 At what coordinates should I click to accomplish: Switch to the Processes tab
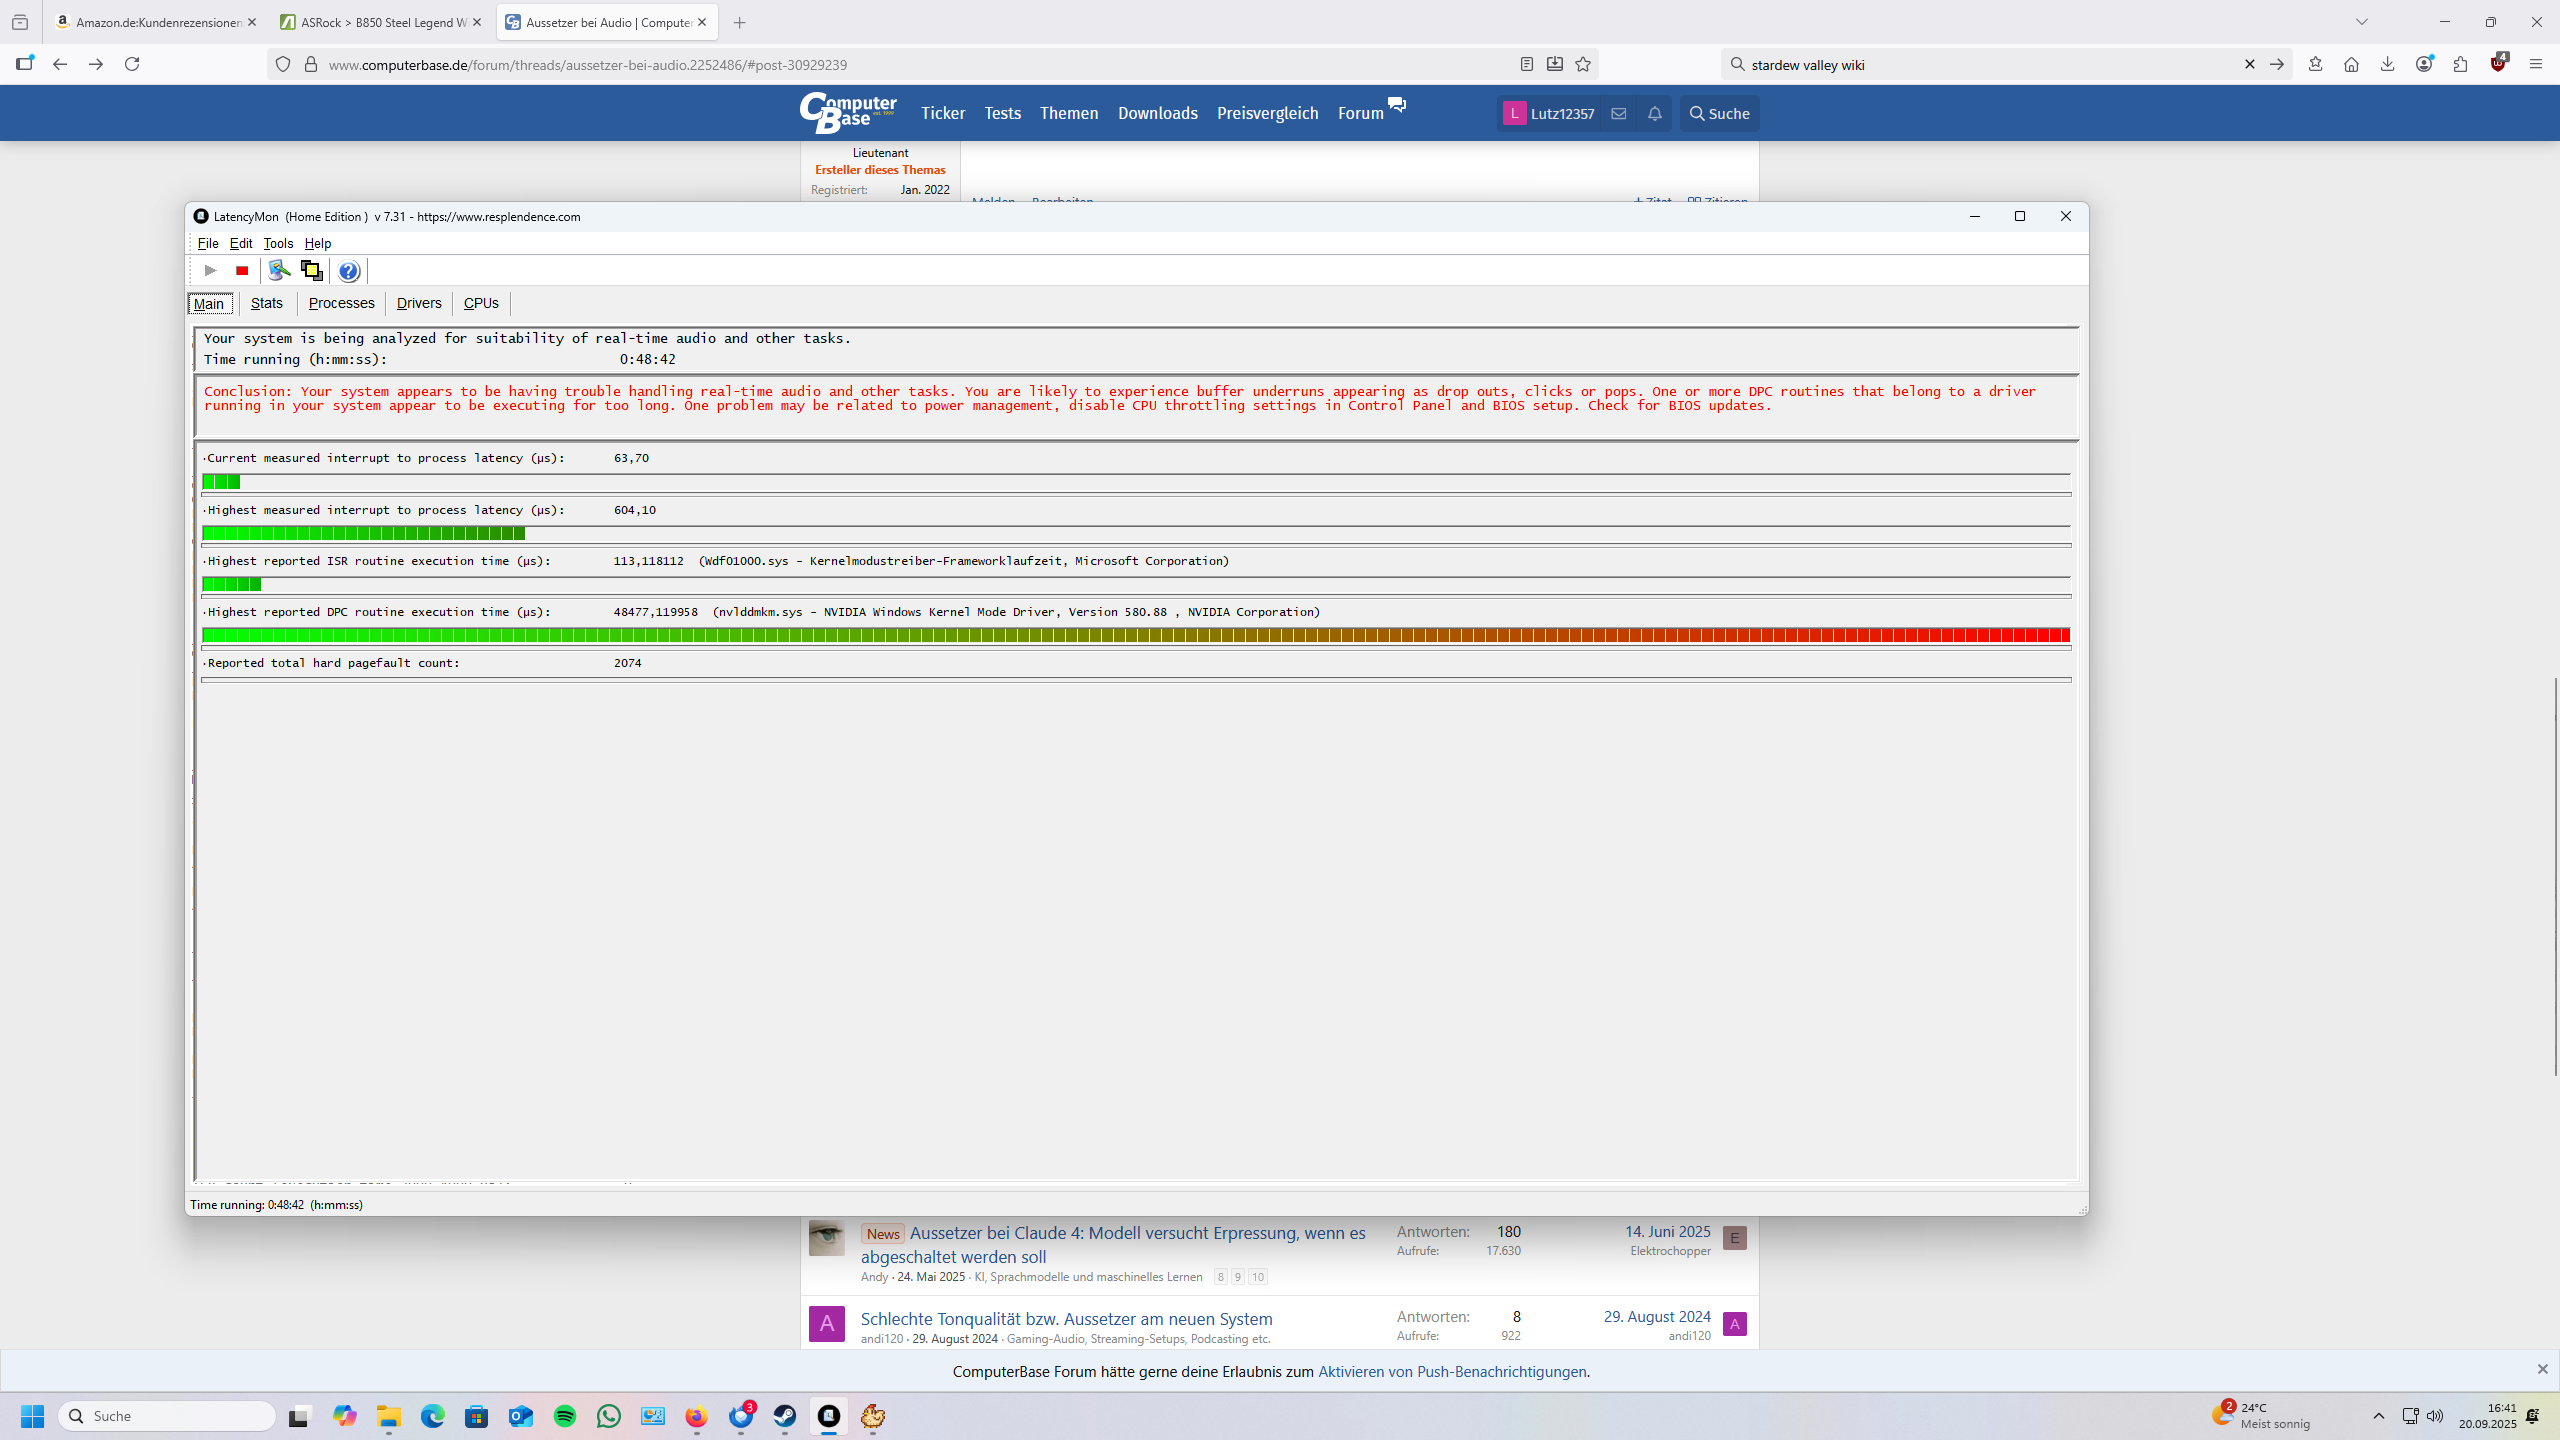(341, 304)
